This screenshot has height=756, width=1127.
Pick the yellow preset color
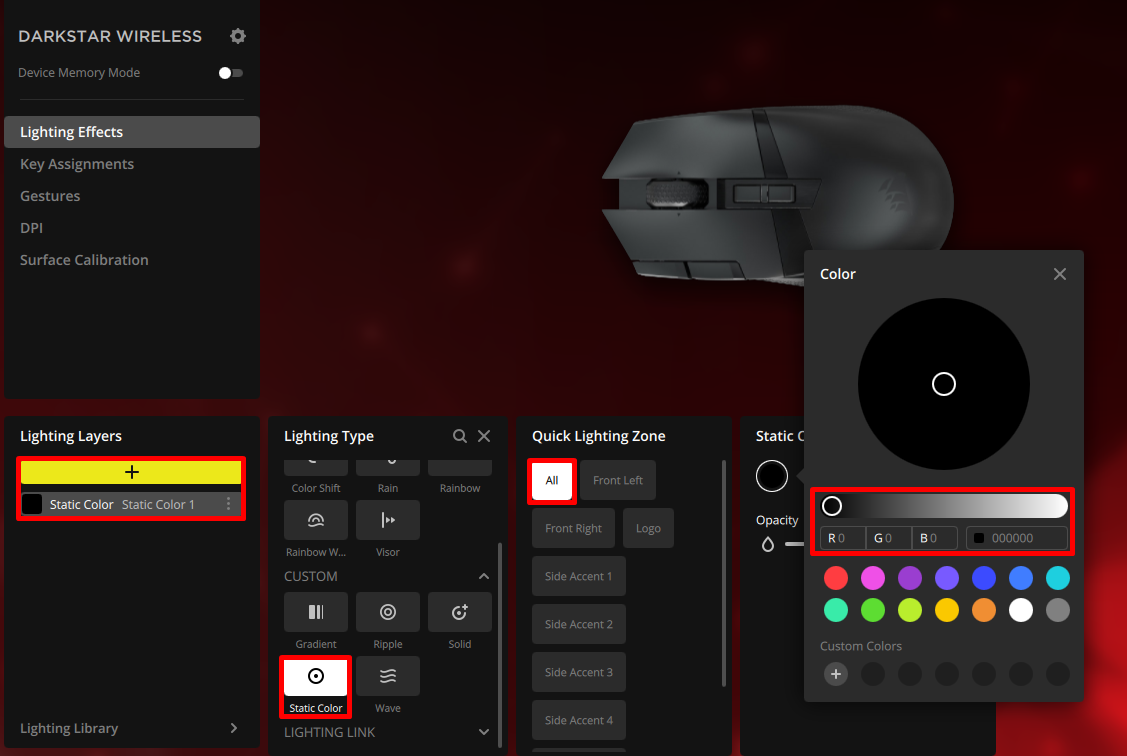click(947, 610)
